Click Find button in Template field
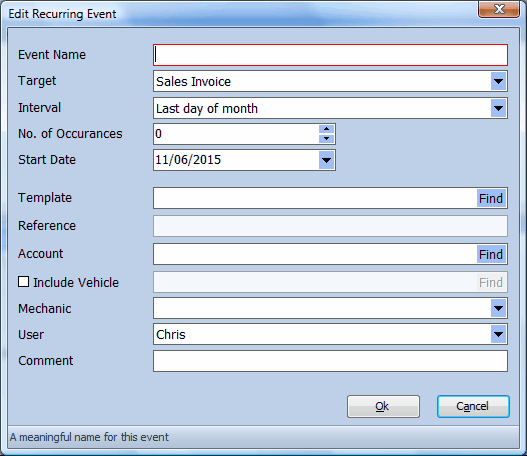Screen dimensions: 527x456 pyautogui.click(x=491, y=198)
